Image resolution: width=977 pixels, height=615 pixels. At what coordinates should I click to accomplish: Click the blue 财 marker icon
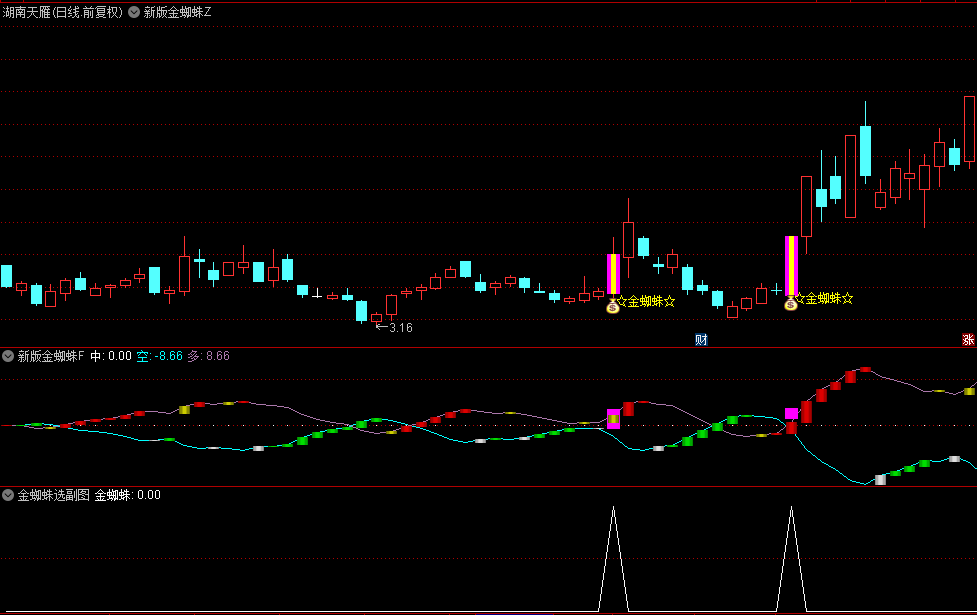tap(701, 340)
